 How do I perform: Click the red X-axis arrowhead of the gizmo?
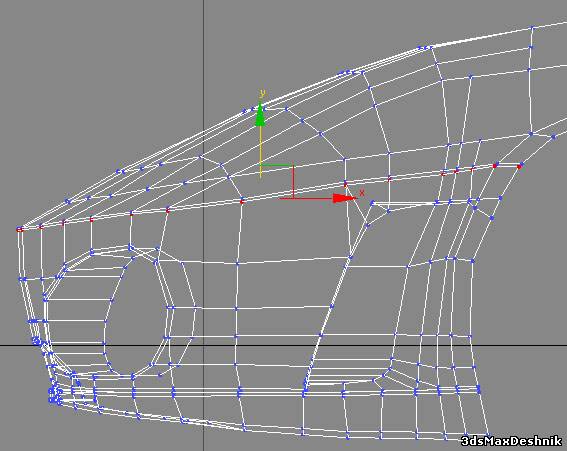coord(344,198)
